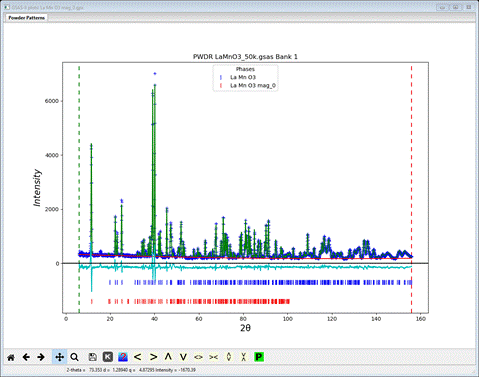Reset plot view with Home icon
The width and height of the screenshot is (479, 377).
coord(11,357)
